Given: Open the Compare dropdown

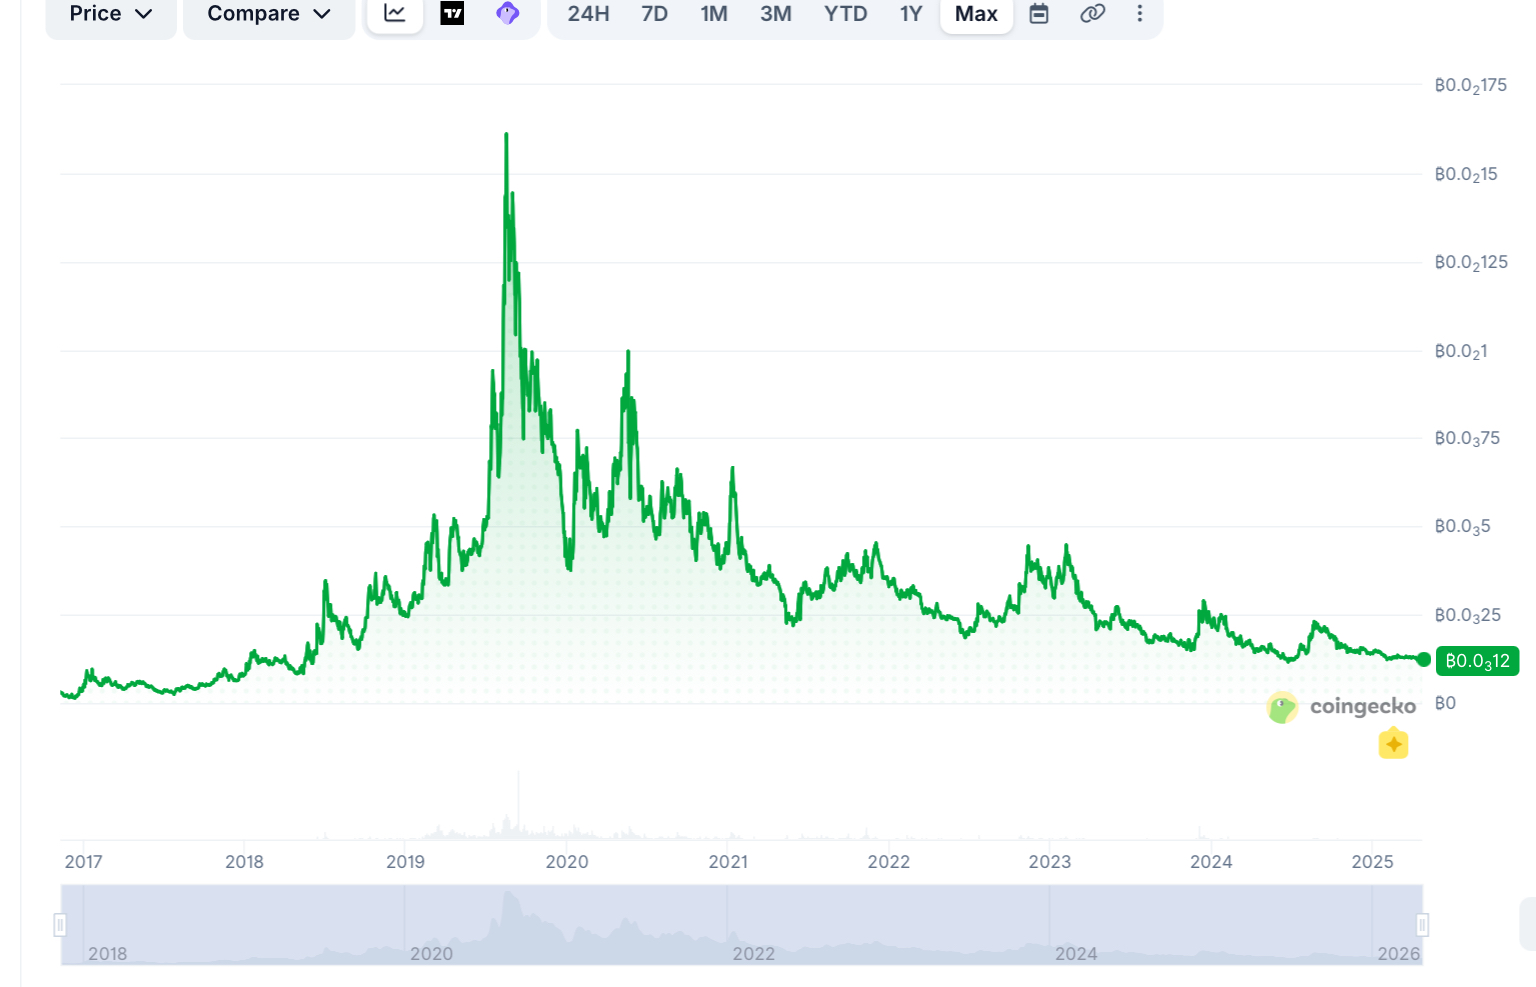Looking at the screenshot, I should click(269, 14).
